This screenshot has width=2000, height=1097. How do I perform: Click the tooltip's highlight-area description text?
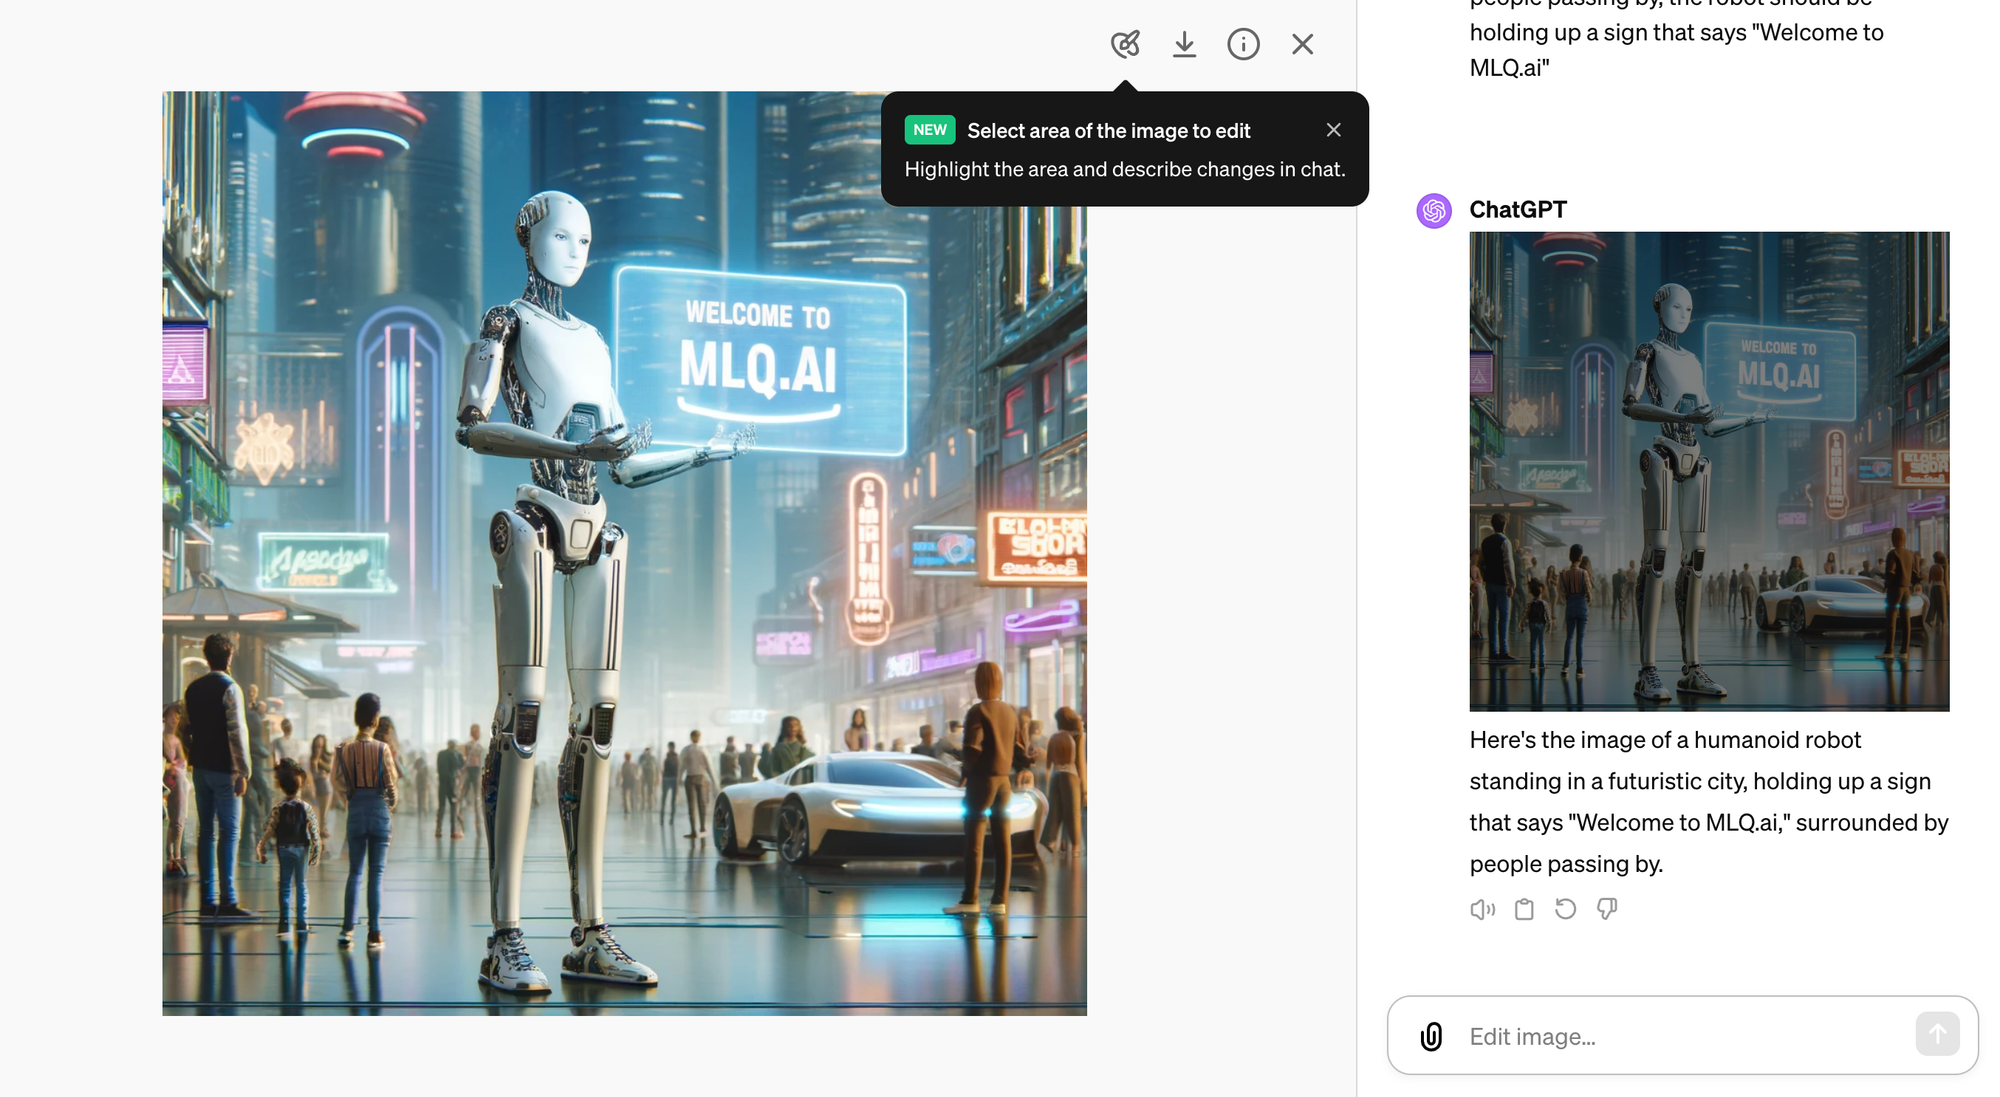(x=1124, y=169)
